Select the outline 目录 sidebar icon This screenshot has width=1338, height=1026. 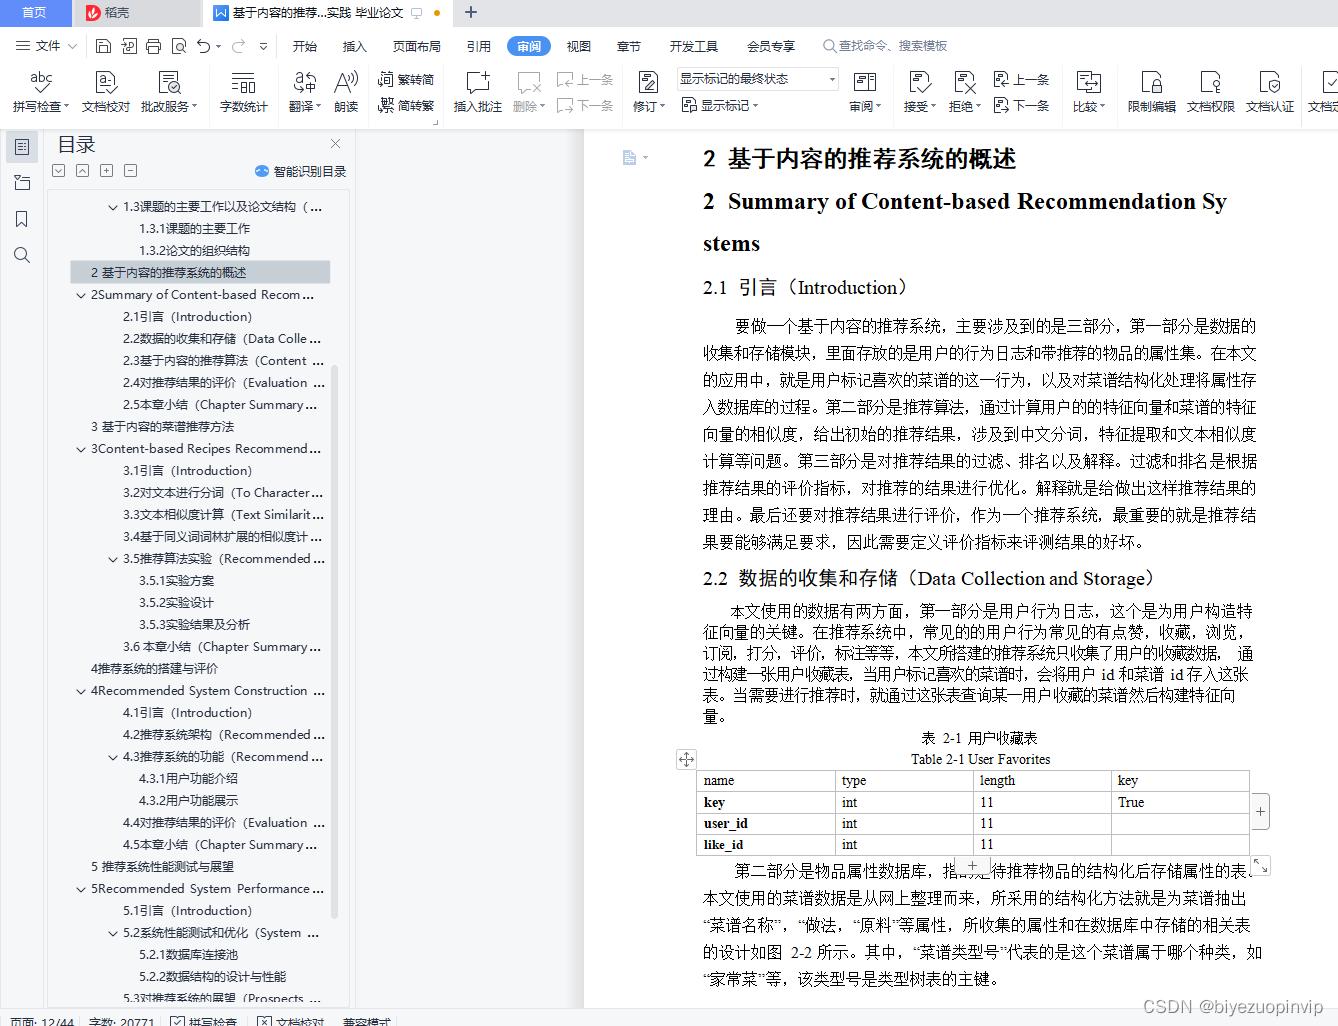(22, 147)
